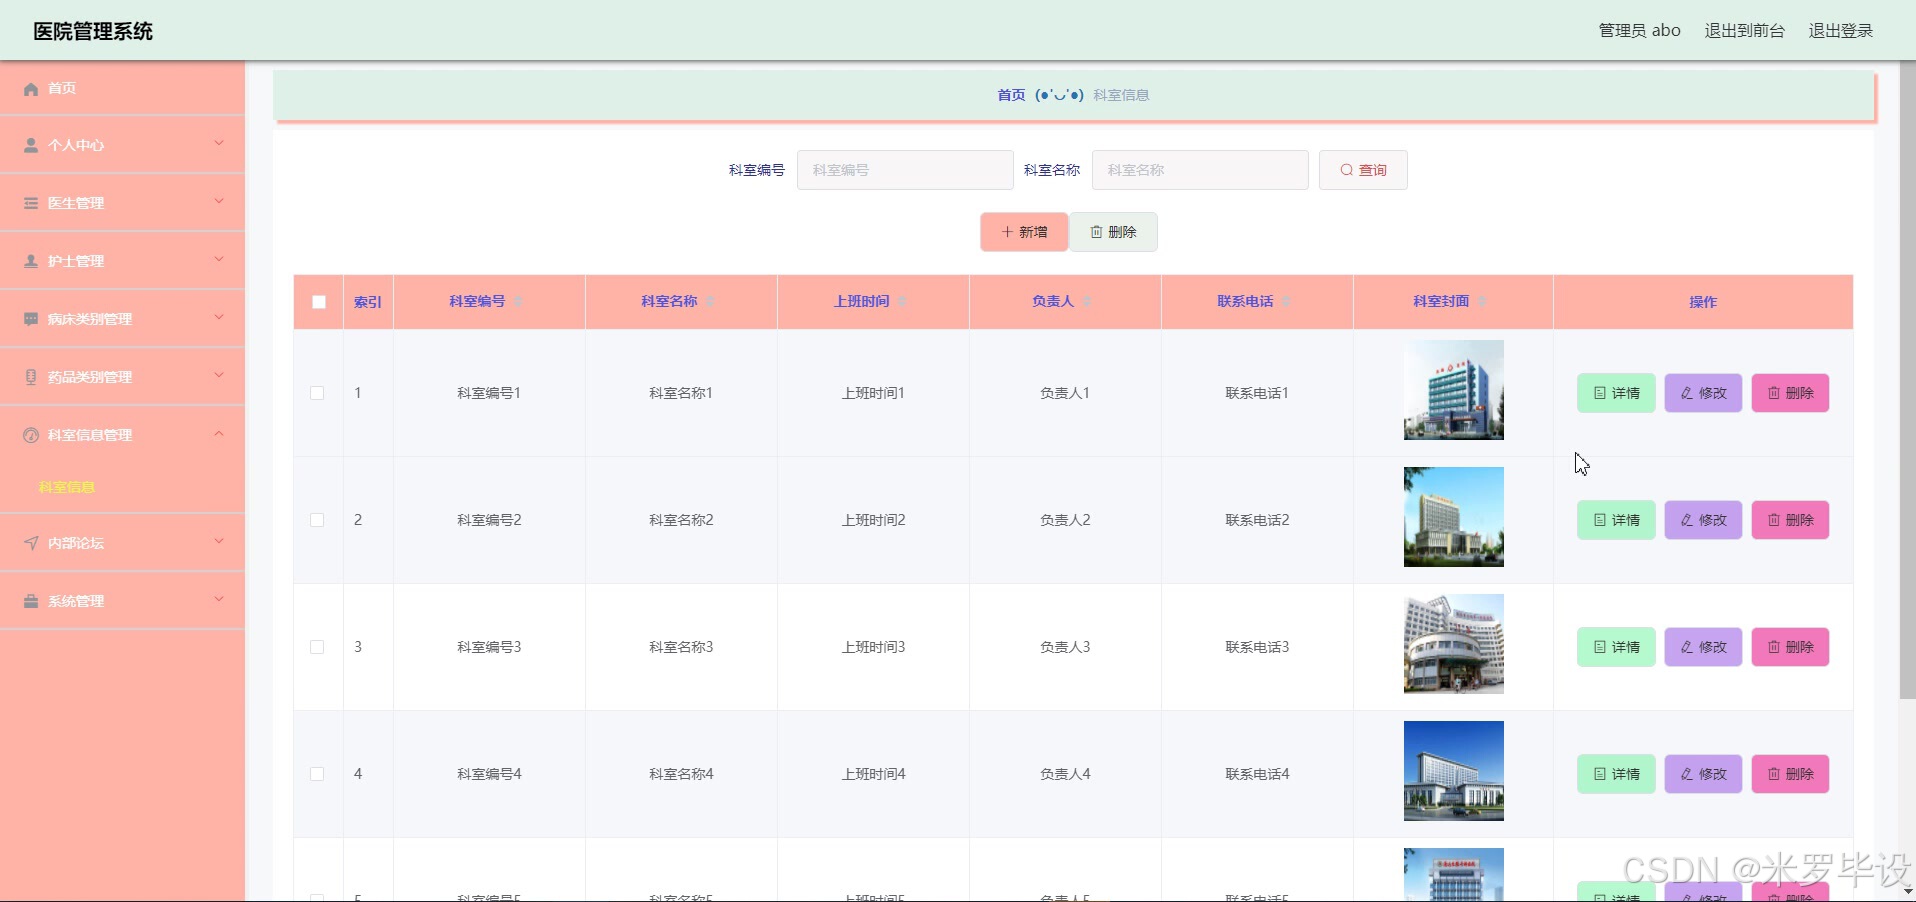Expand the 病床类别管理 menu chevron
This screenshot has width=1916, height=902.
click(219, 318)
